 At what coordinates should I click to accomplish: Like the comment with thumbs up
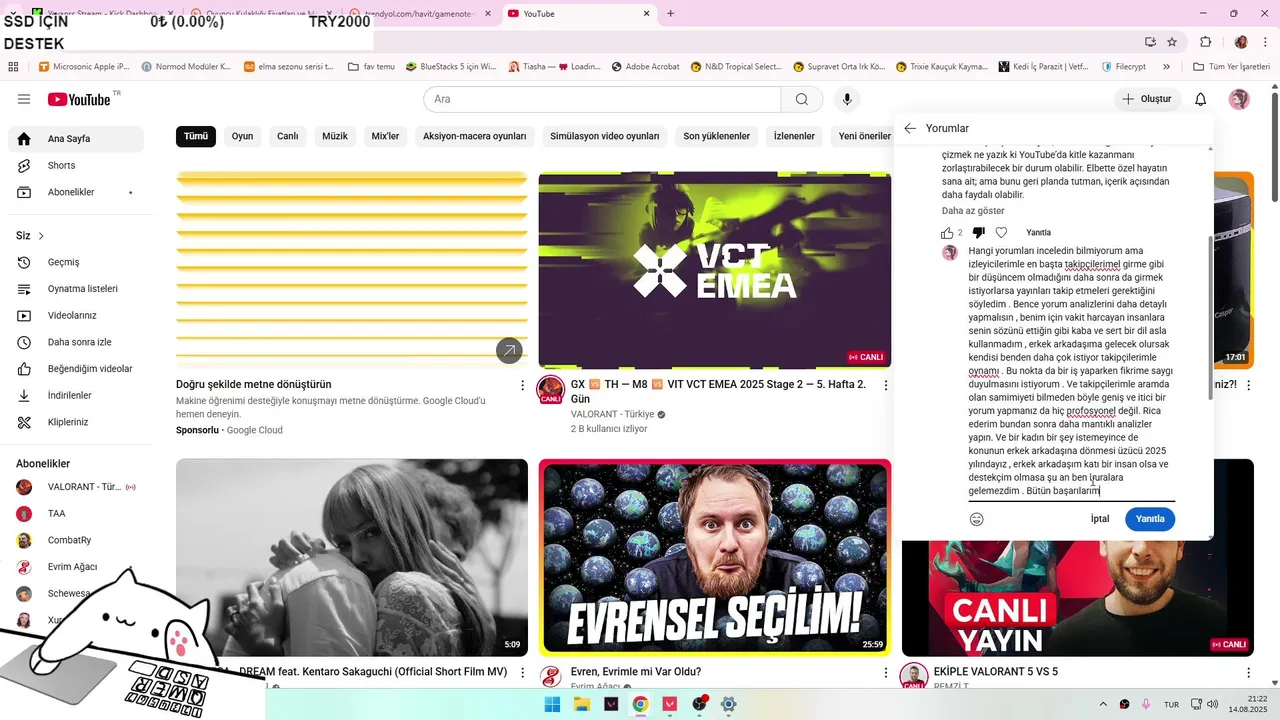pyautogui.click(x=947, y=233)
